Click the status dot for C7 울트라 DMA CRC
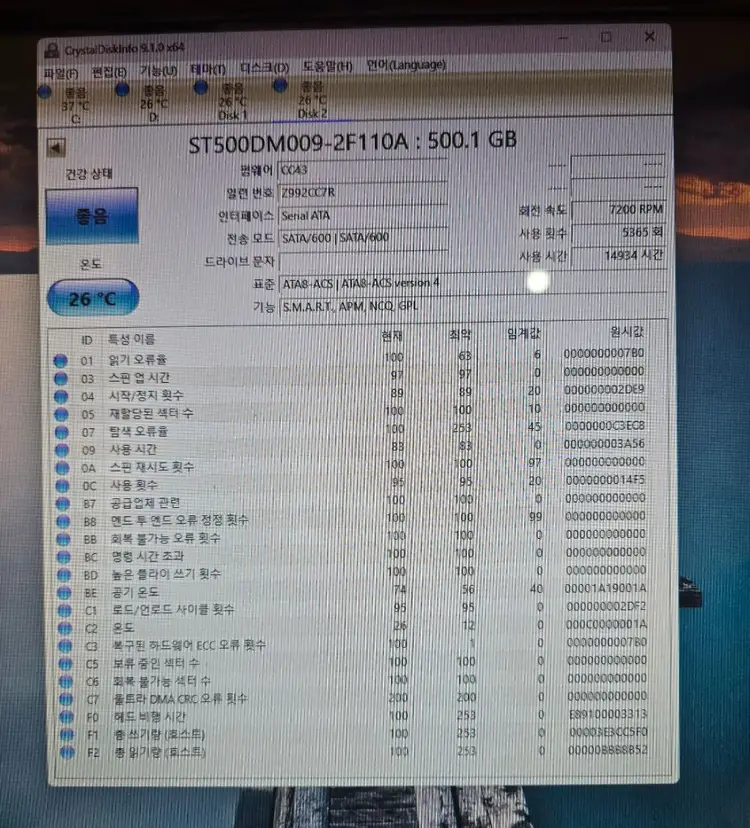Viewport: 750px width, 828px height. [66, 700]
